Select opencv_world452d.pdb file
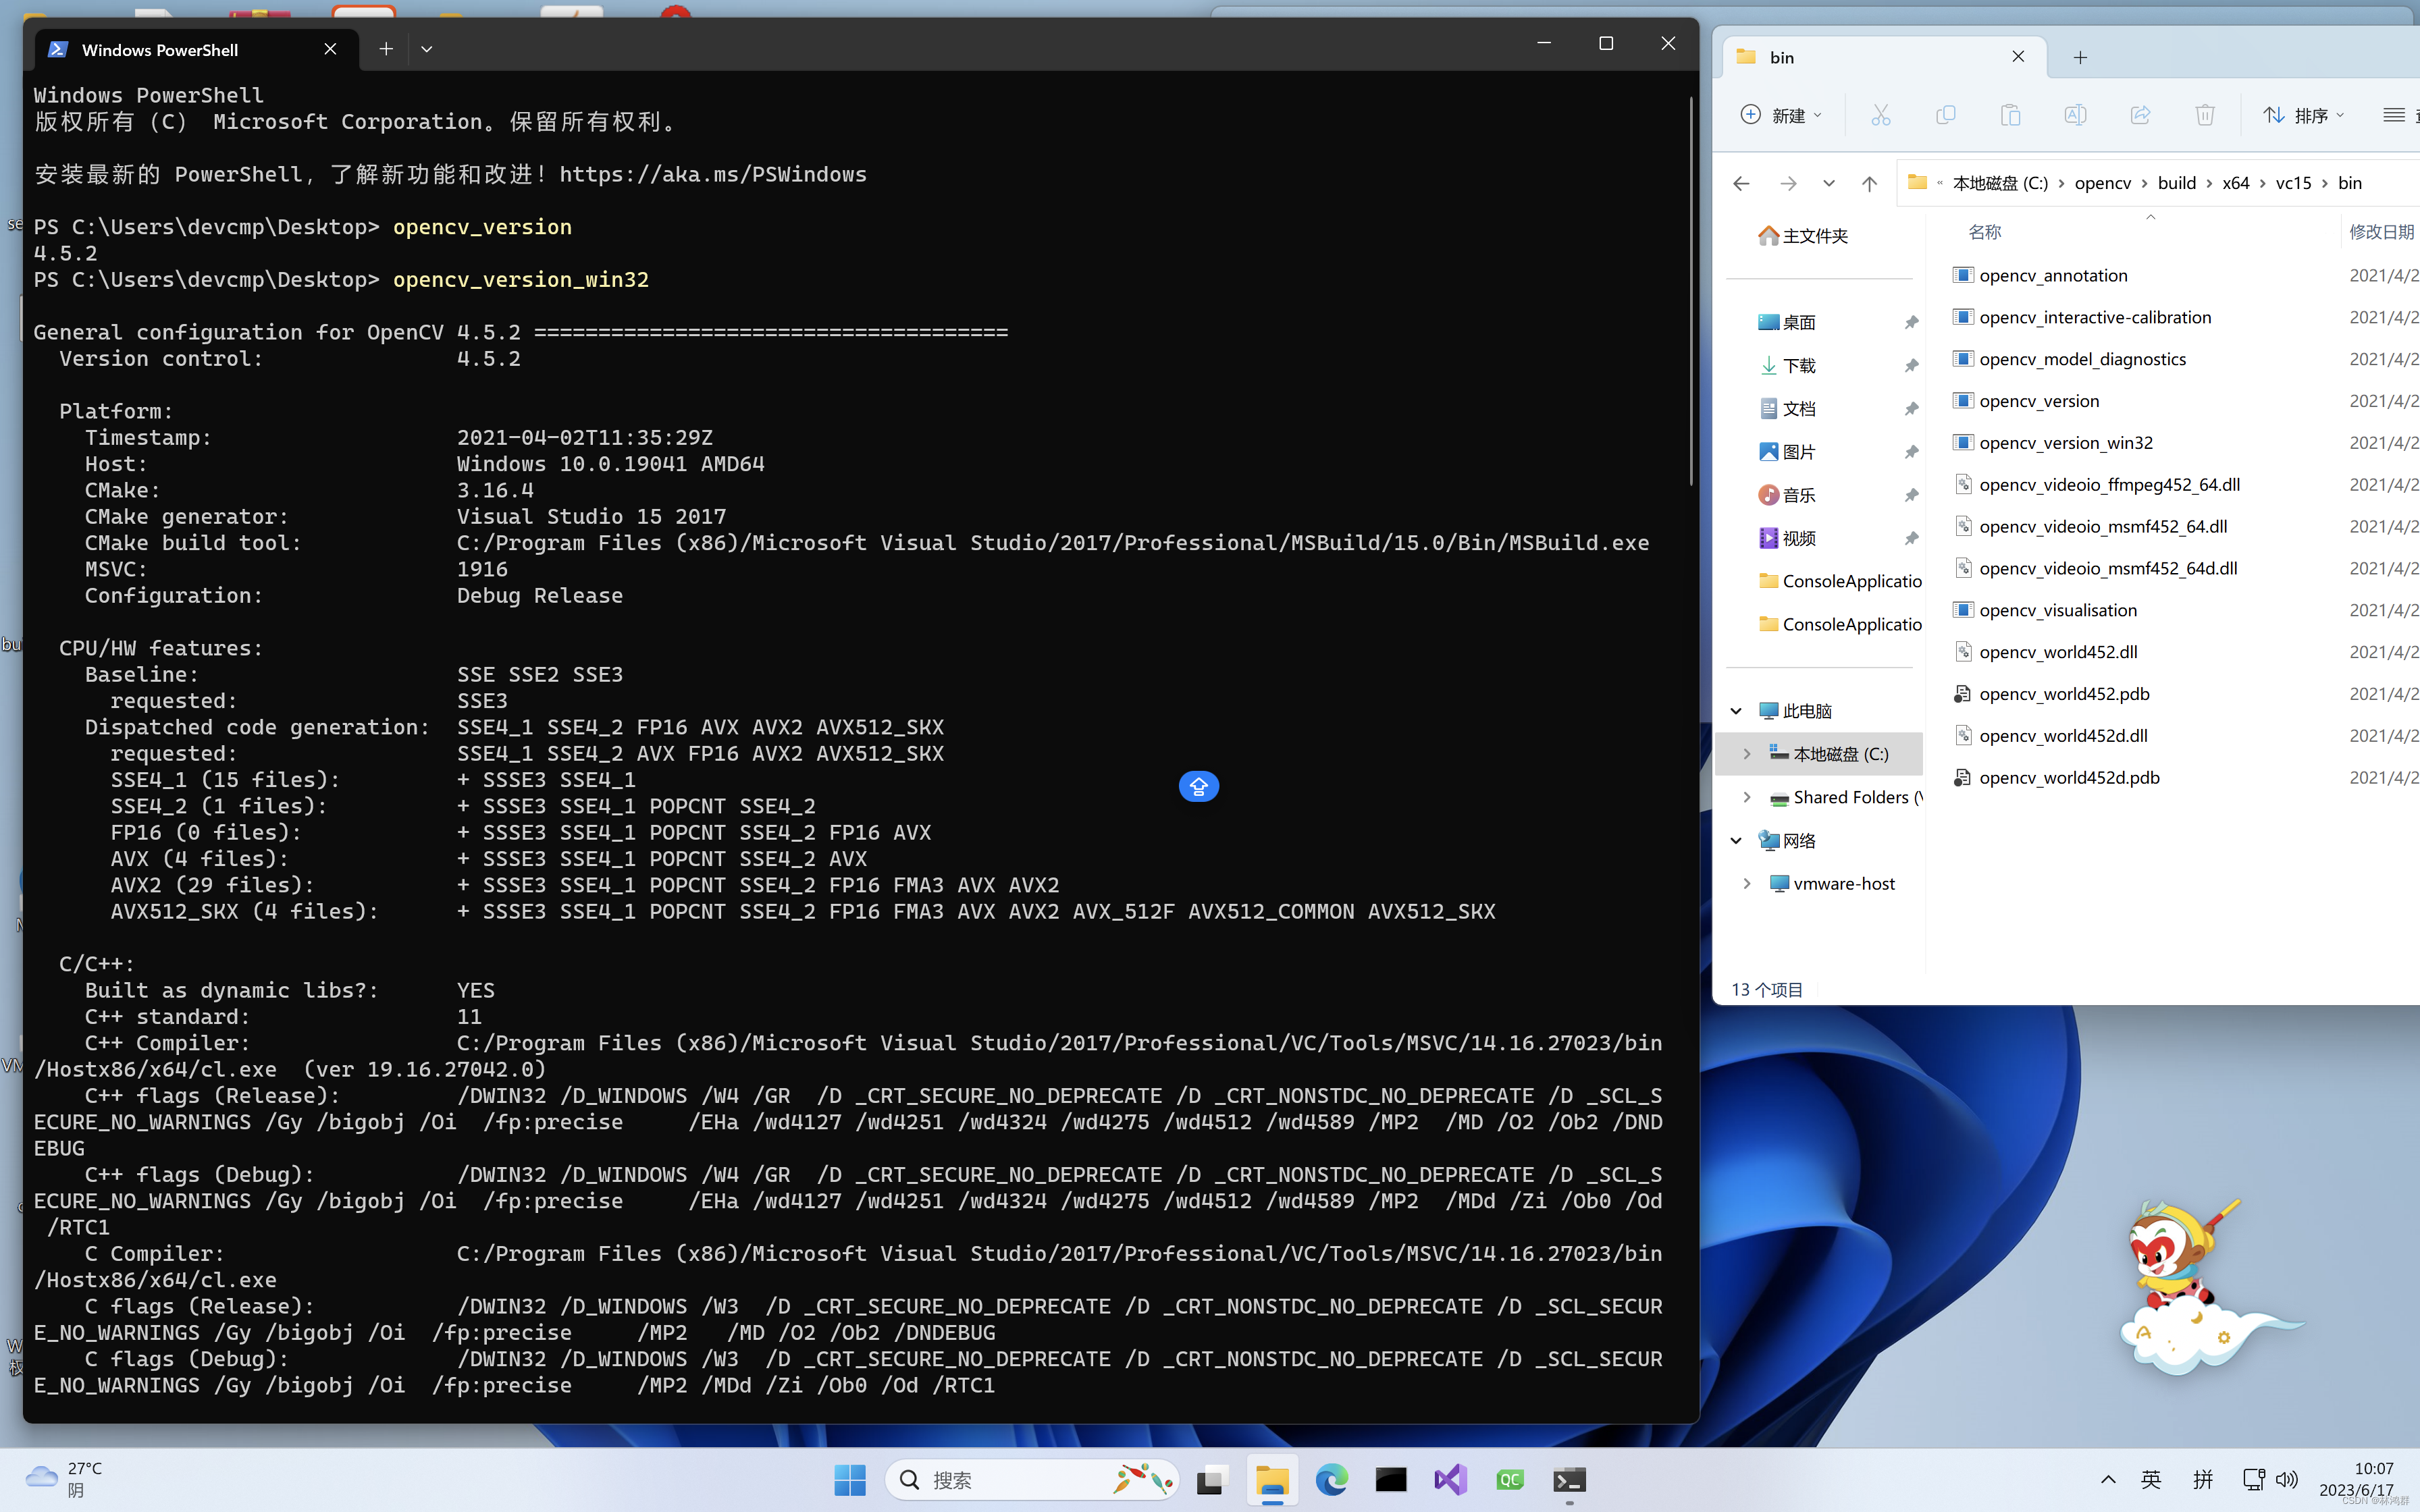 click(x=2069, y=778)
